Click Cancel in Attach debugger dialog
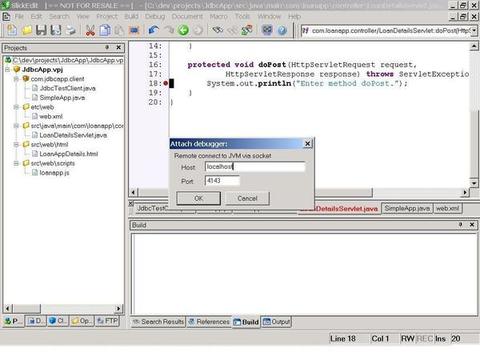The image size is (480, 360). tap(247, 198)
